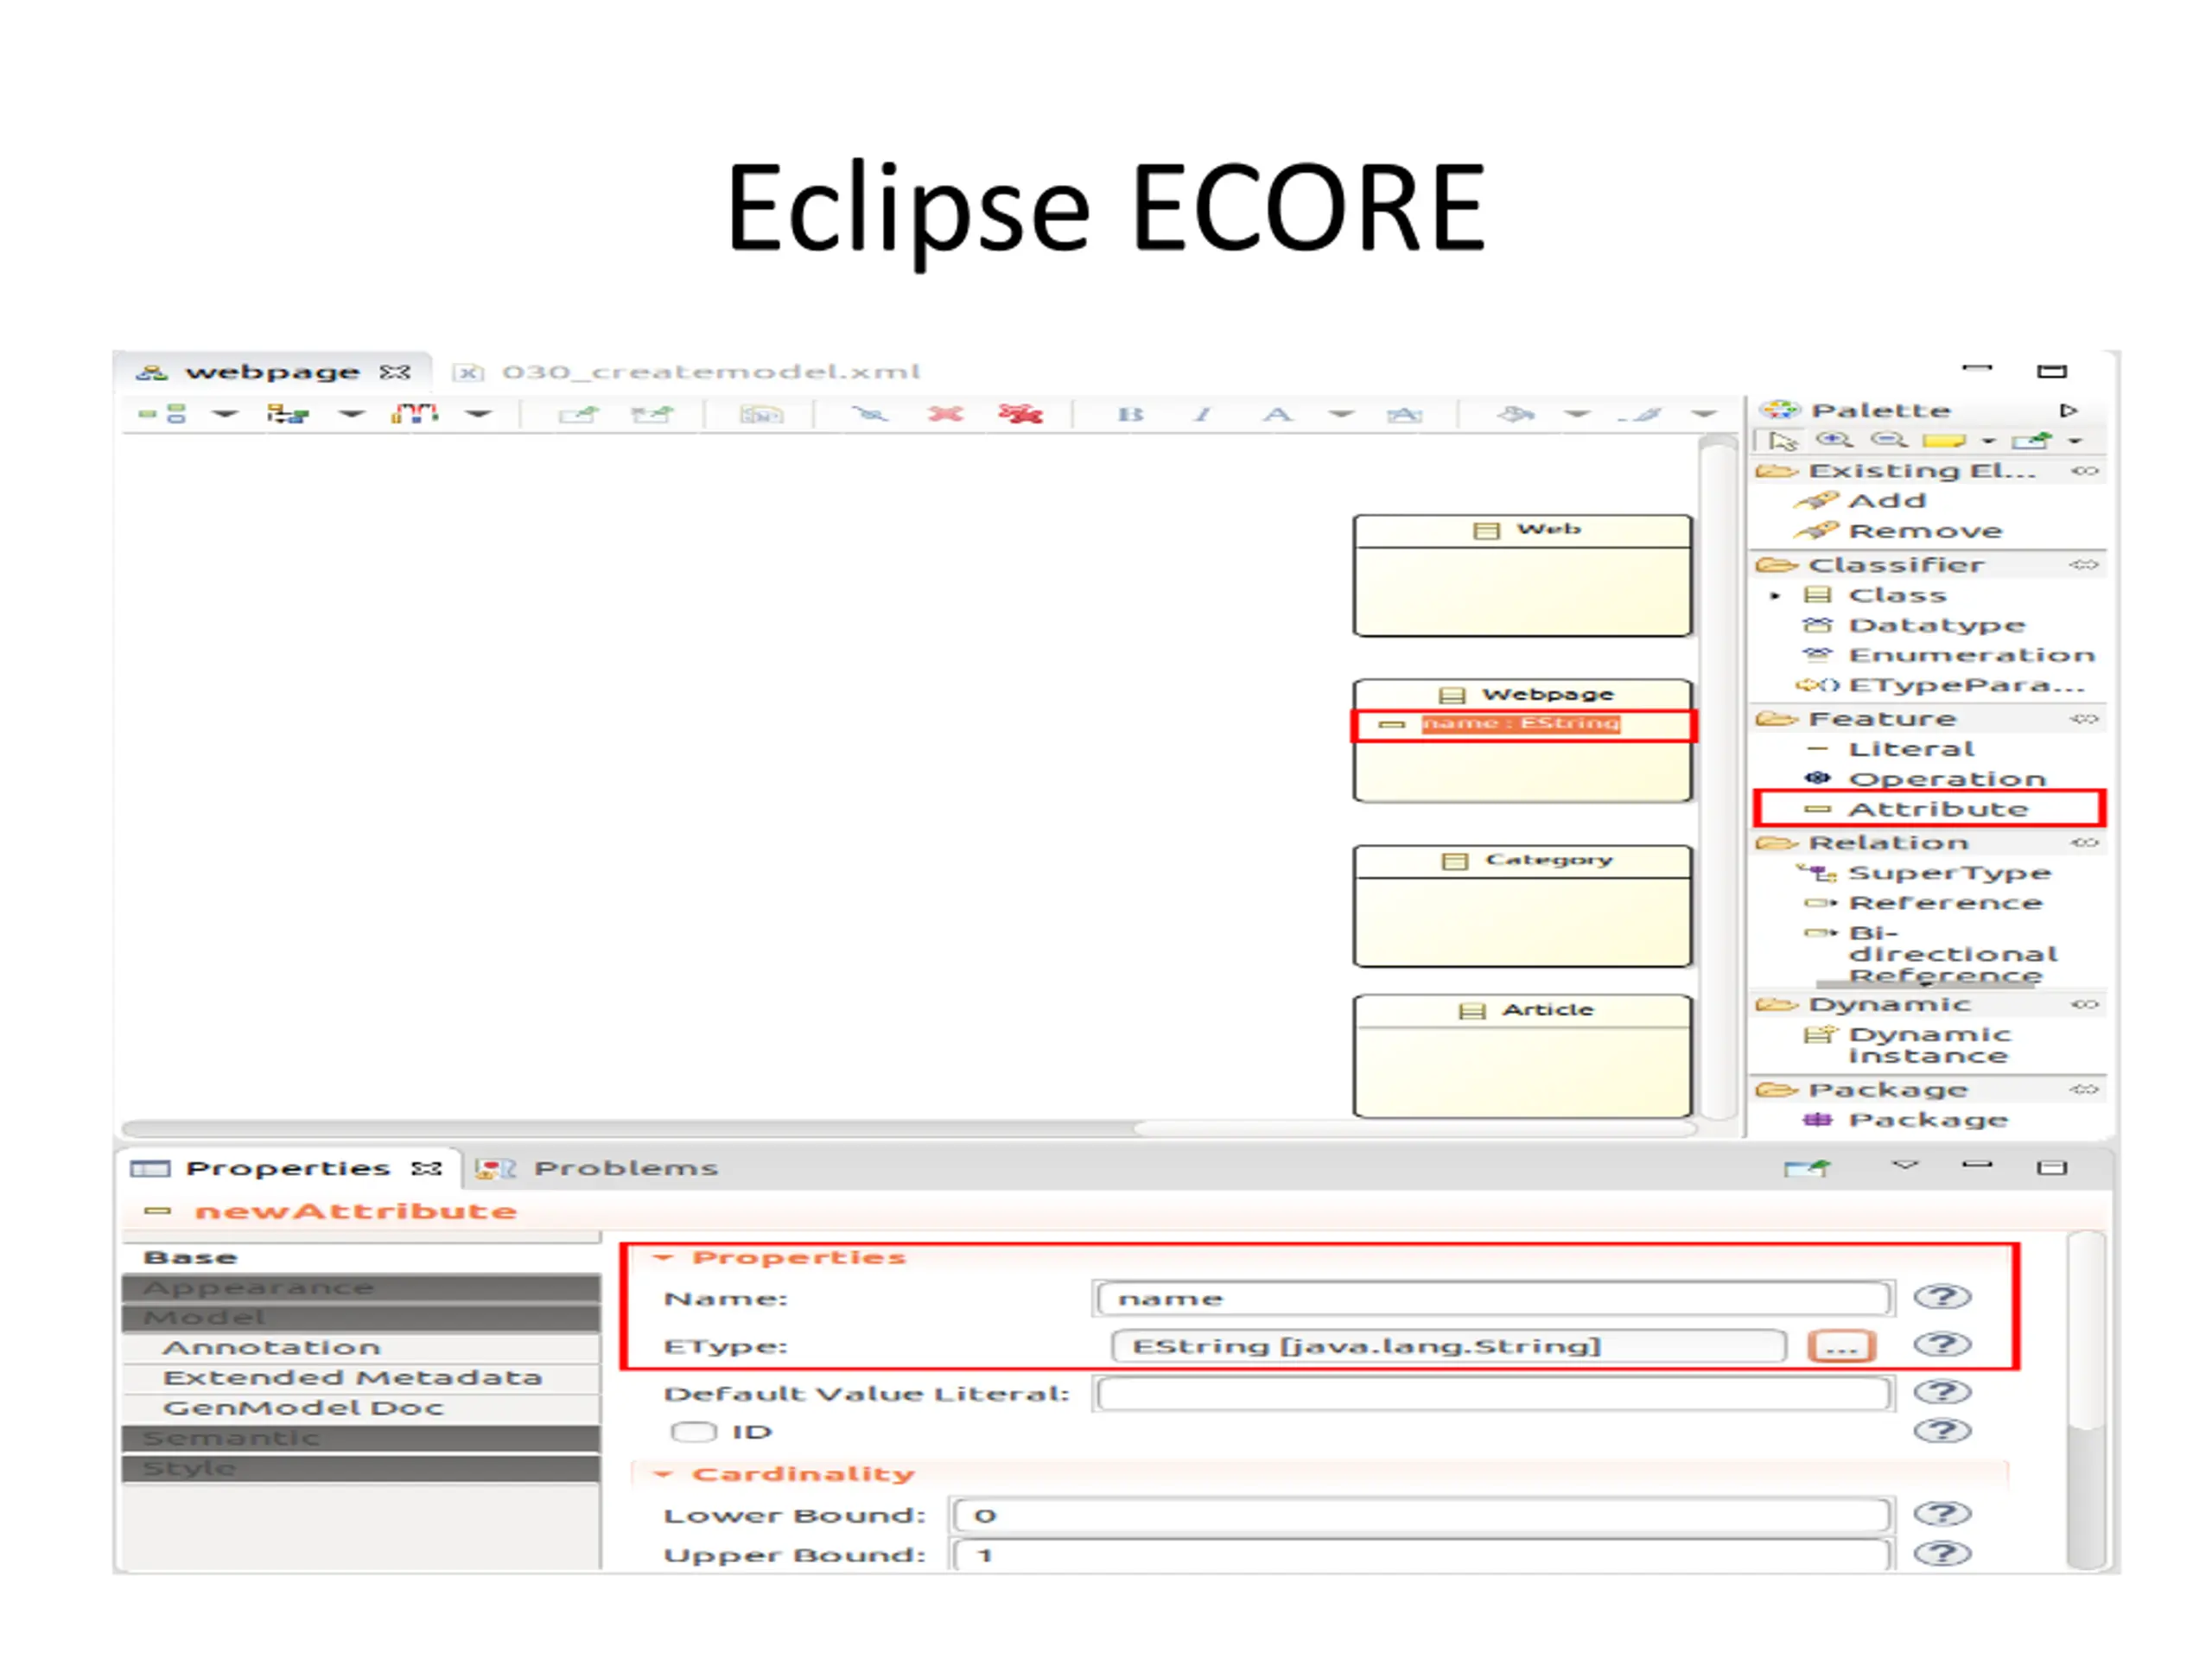
Task: Click help icon next to Lower Bound
Action: coord(1942,1514)
